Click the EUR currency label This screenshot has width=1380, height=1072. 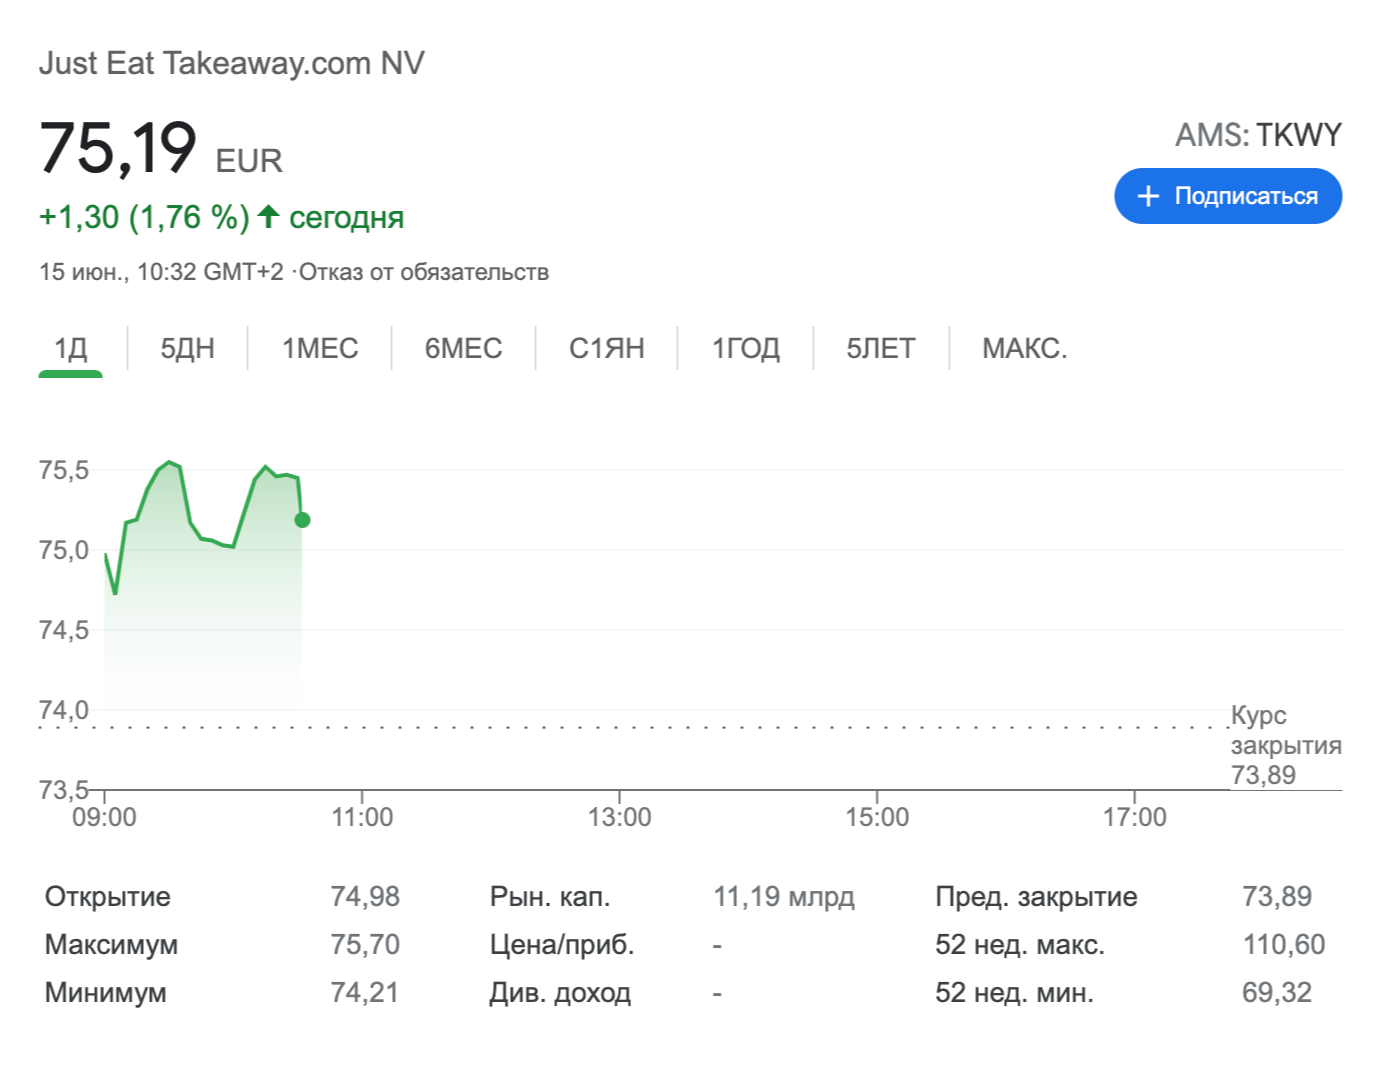249,161
